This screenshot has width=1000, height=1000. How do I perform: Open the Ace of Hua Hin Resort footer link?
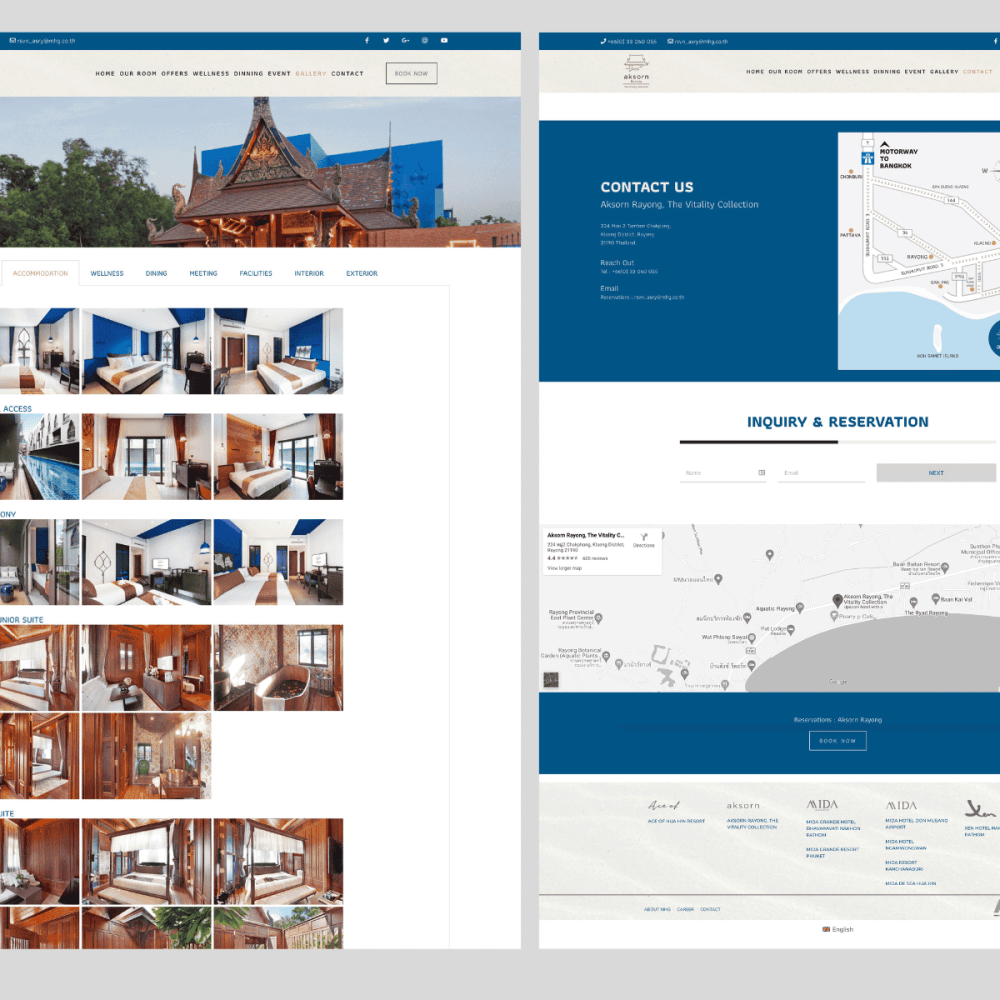tap(676, 821)
